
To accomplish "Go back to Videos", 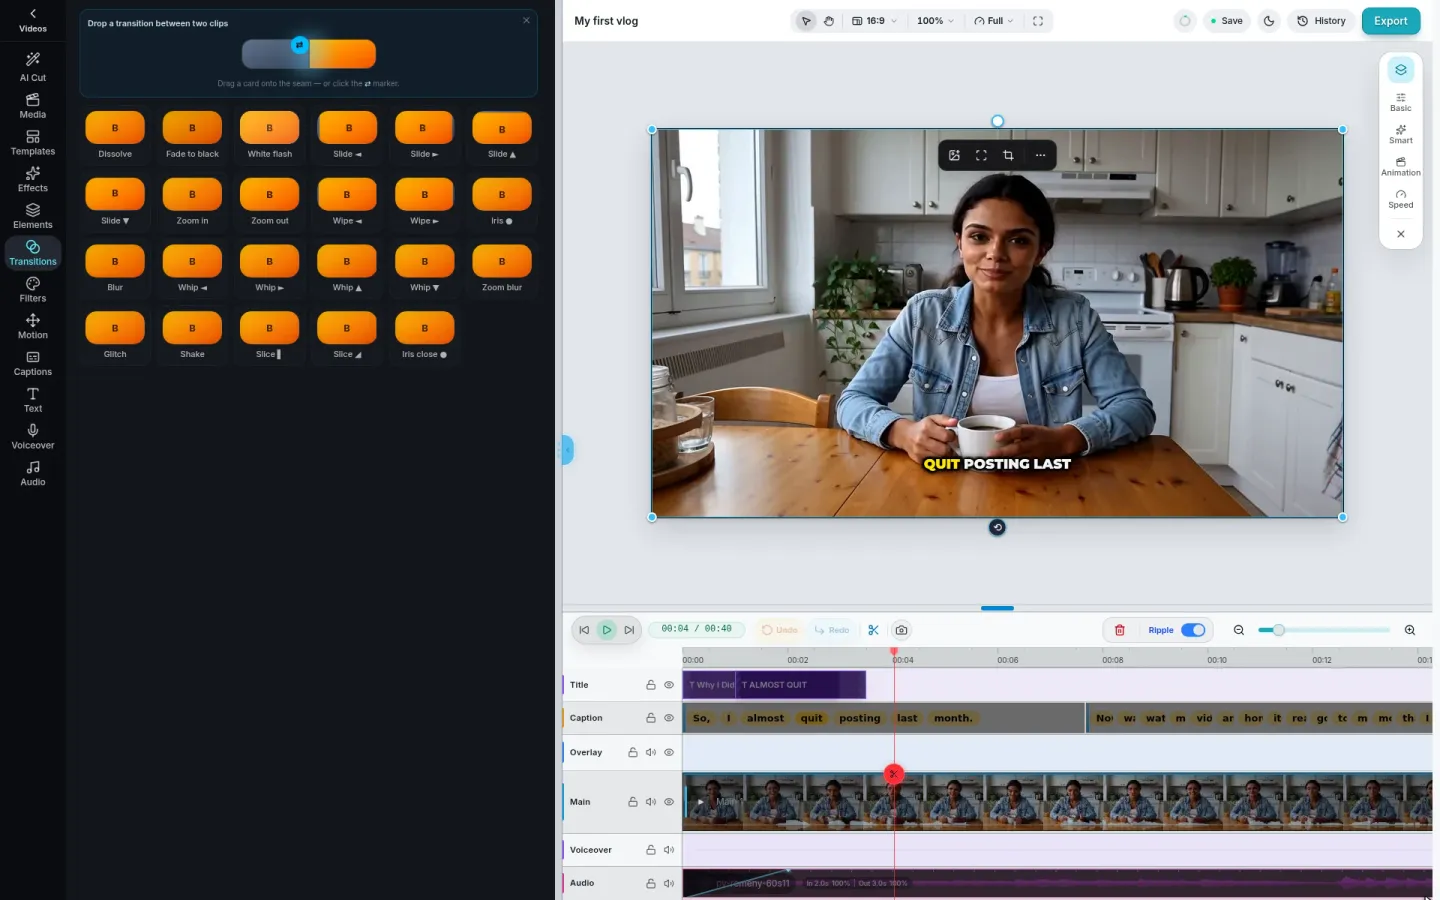I will pos(33,20).
